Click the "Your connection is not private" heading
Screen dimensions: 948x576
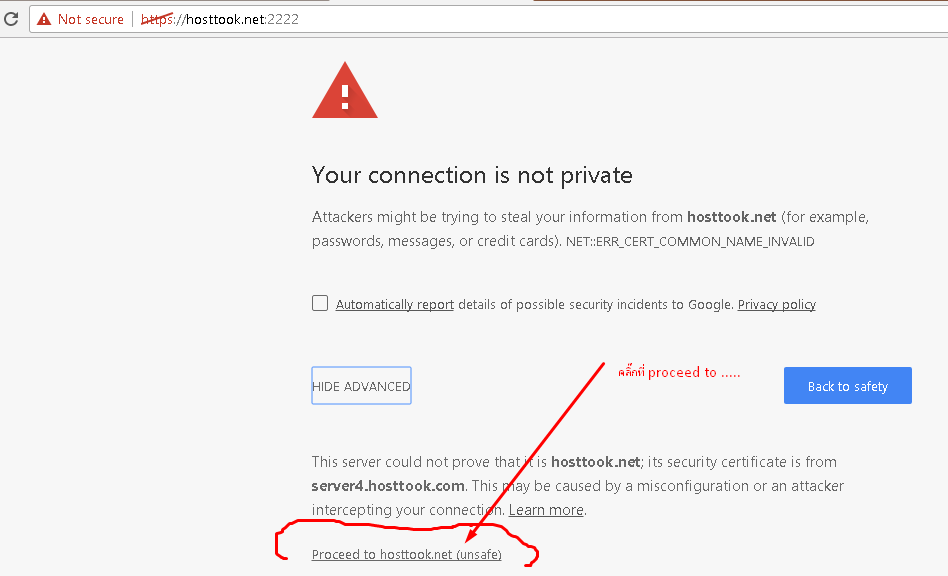coord(472,175)
